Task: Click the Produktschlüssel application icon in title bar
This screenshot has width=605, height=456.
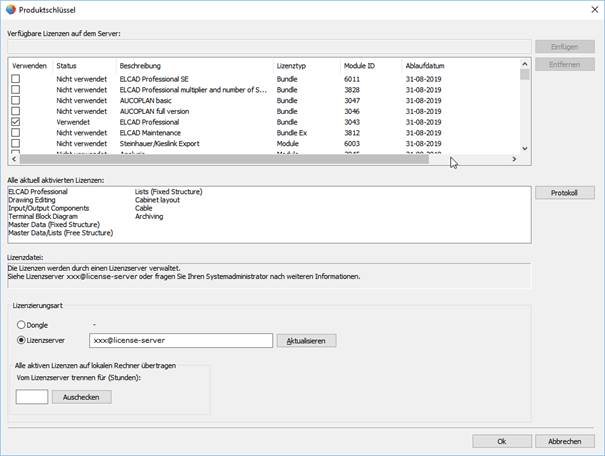Action: coord(10,10)
